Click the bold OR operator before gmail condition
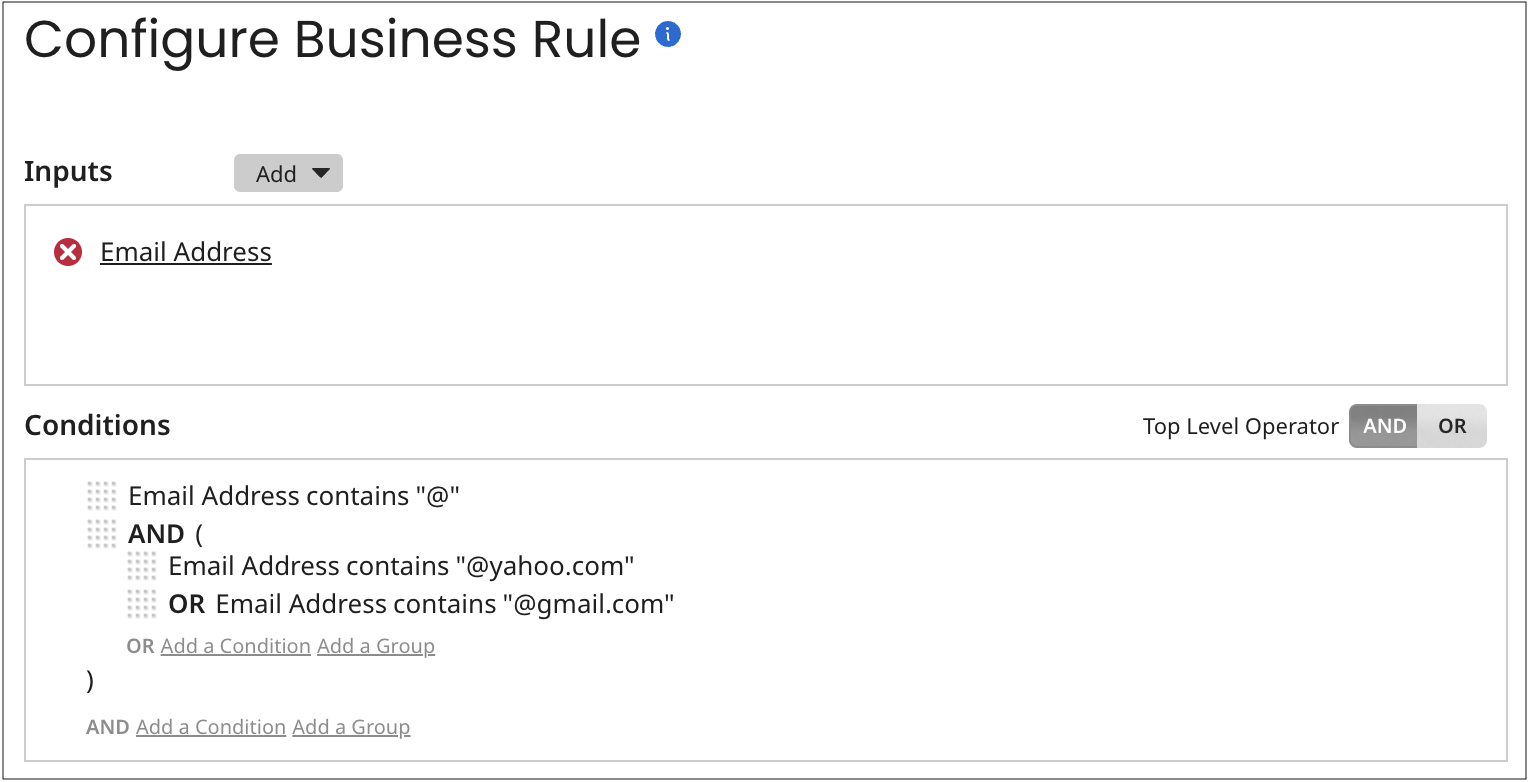The width and height of the screenshot is (1528, 782). (187, 604)
